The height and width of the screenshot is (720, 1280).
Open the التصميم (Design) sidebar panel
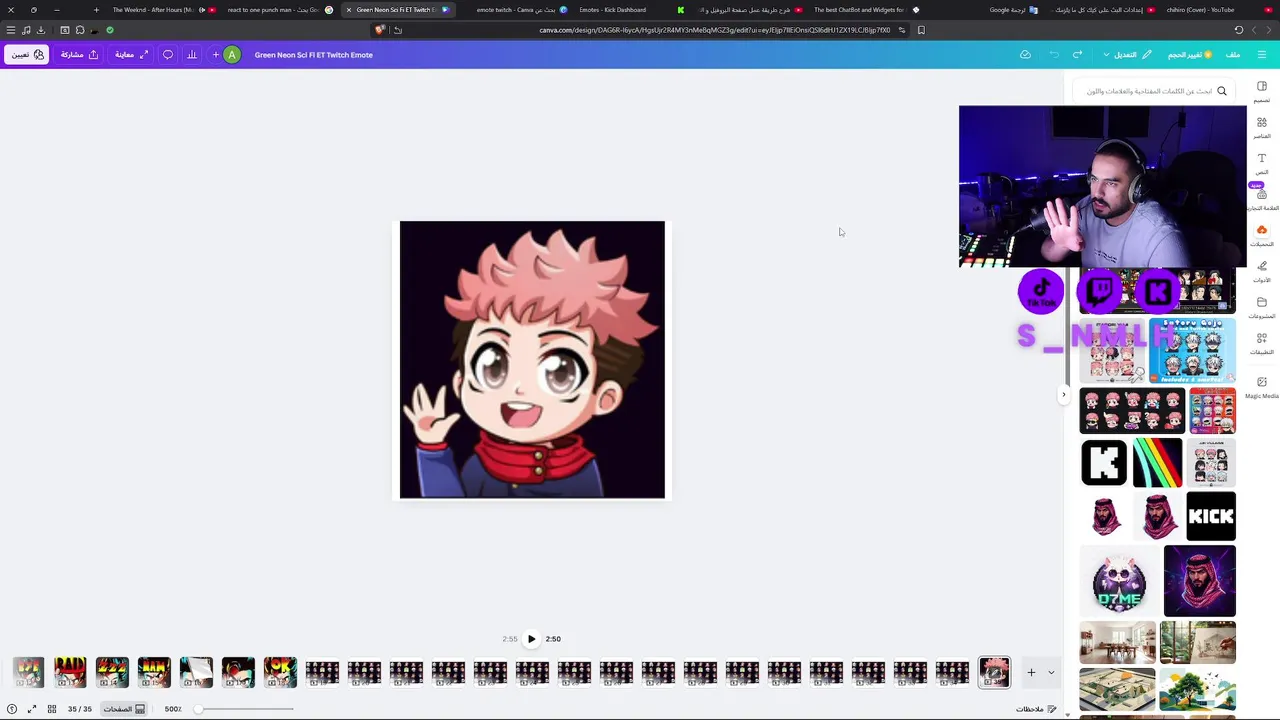click(1262, 91)
